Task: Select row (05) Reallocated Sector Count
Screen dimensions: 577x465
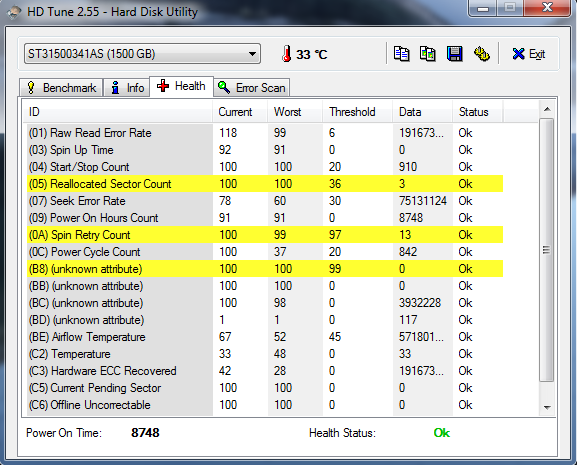Action: coord(265,184)
